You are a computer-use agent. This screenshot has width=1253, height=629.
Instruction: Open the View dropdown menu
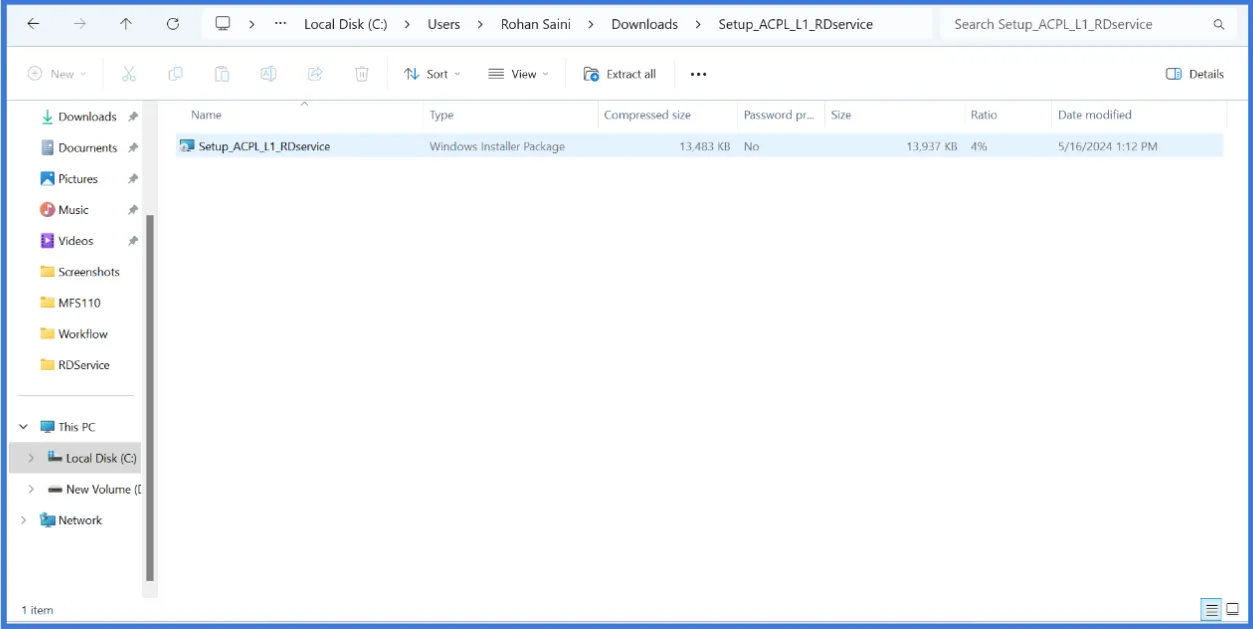point(518,74)
